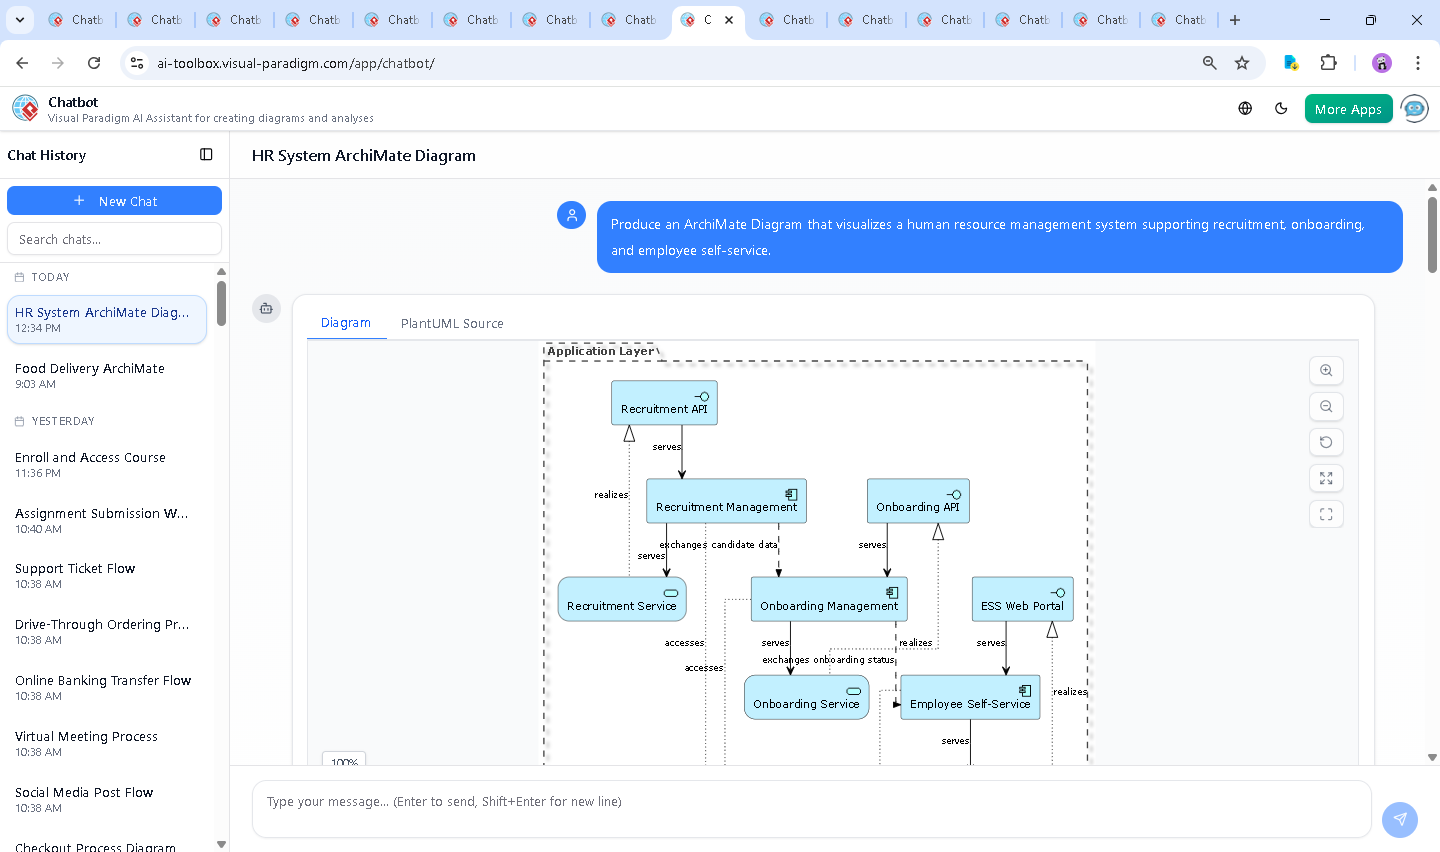Reset the diagram view
Screen dimensions: 1440x852
1326,443
